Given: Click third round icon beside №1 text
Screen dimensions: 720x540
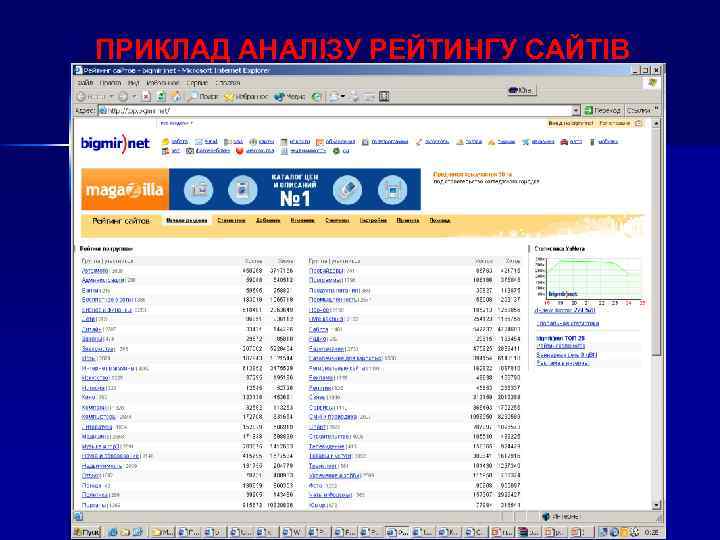Looking at the screenshot, I should (347, 189).
